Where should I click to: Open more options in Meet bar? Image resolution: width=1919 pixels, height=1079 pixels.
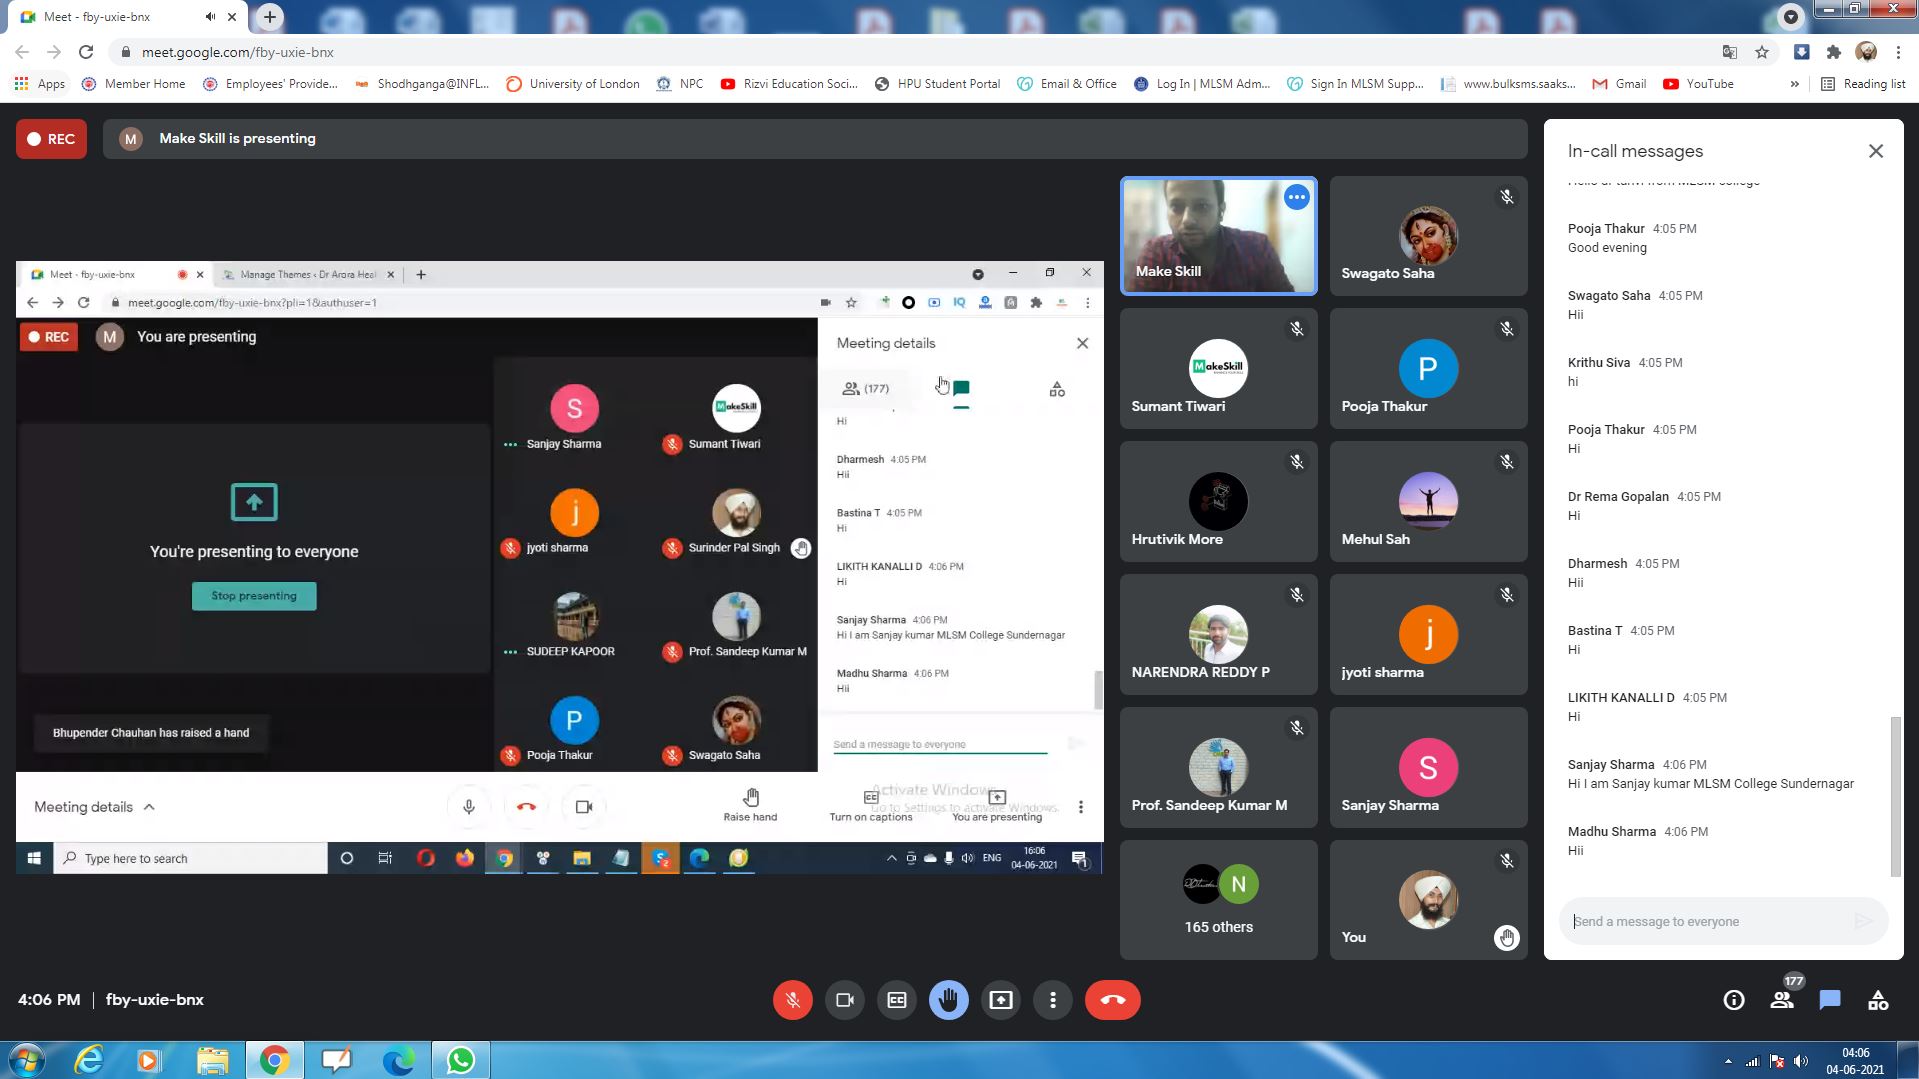pyautogui.click(x=1053, y=1000)
